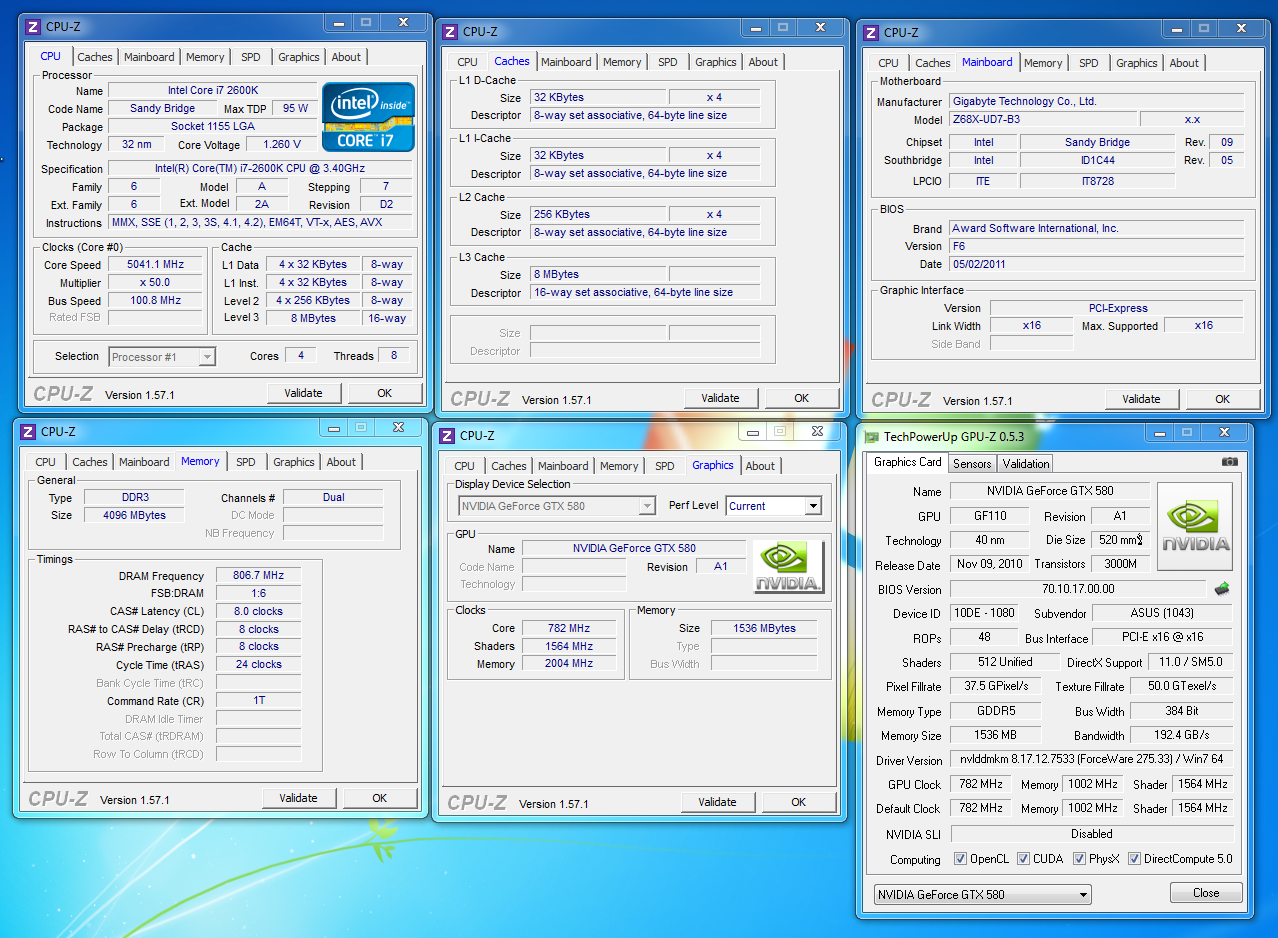
Task: Click the GPU-Z Bandwidth value 192.4 GB/s
Action: click(1182, 736)
